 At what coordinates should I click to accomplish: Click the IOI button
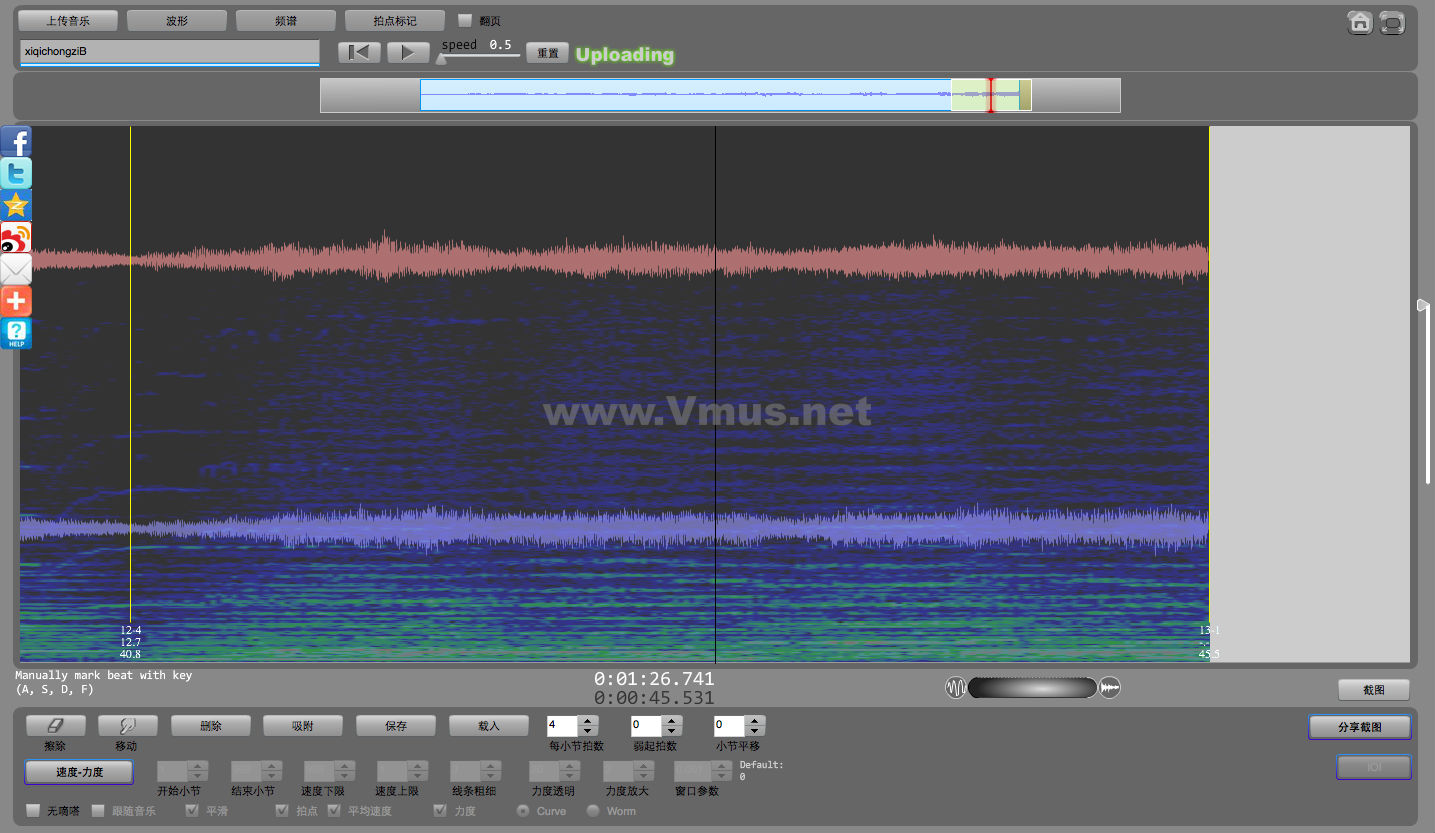(1374, 767)
